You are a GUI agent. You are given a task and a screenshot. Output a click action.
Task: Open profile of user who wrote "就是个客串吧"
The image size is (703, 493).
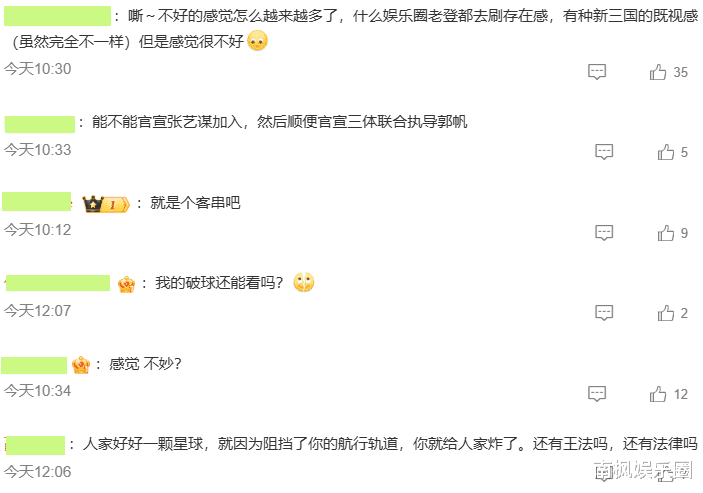(x=37, y=203)
